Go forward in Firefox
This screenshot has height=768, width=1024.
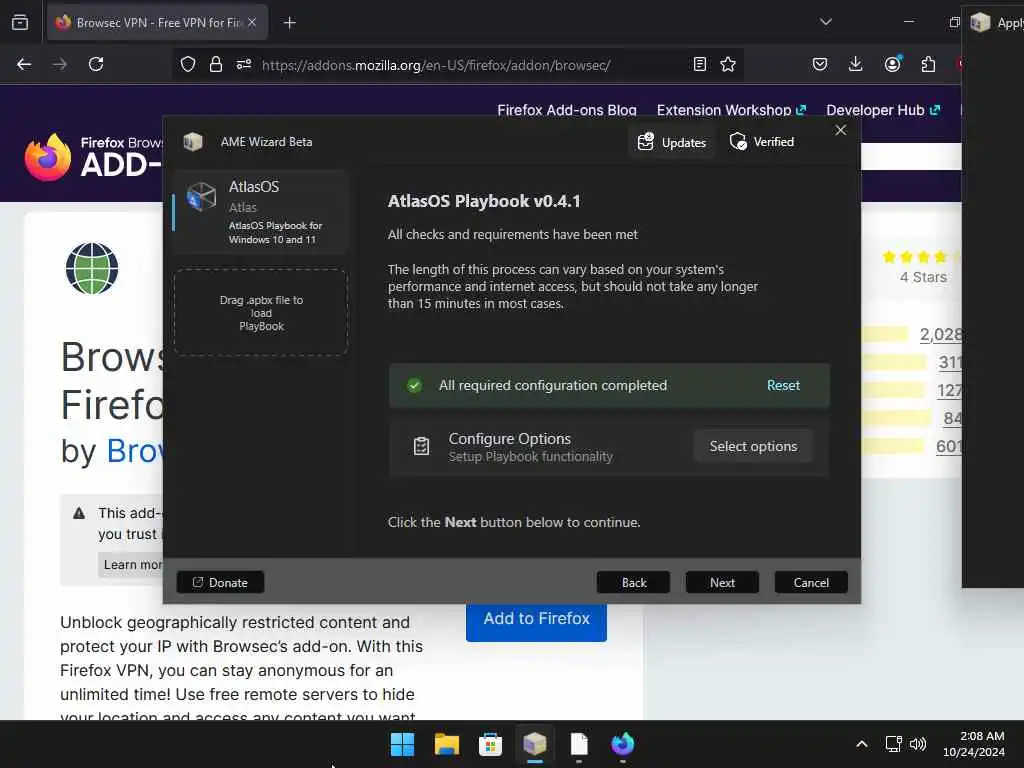tap(59, 64)
